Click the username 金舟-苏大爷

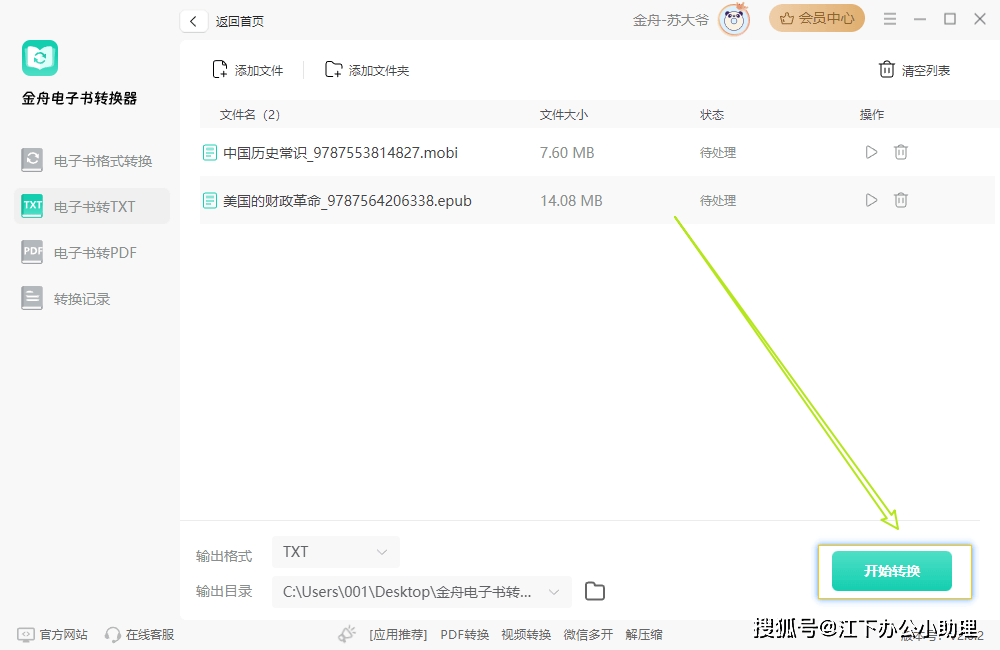[x=670, y=20]
